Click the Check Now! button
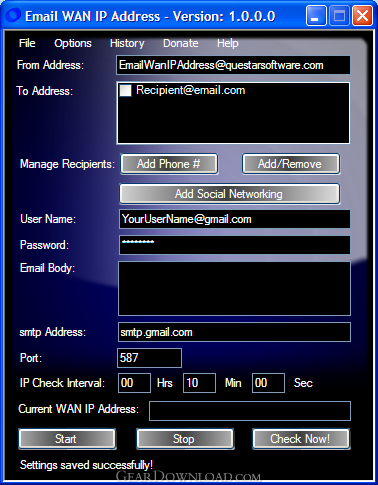This screenshot has height=485, width=378. (301, 439)
